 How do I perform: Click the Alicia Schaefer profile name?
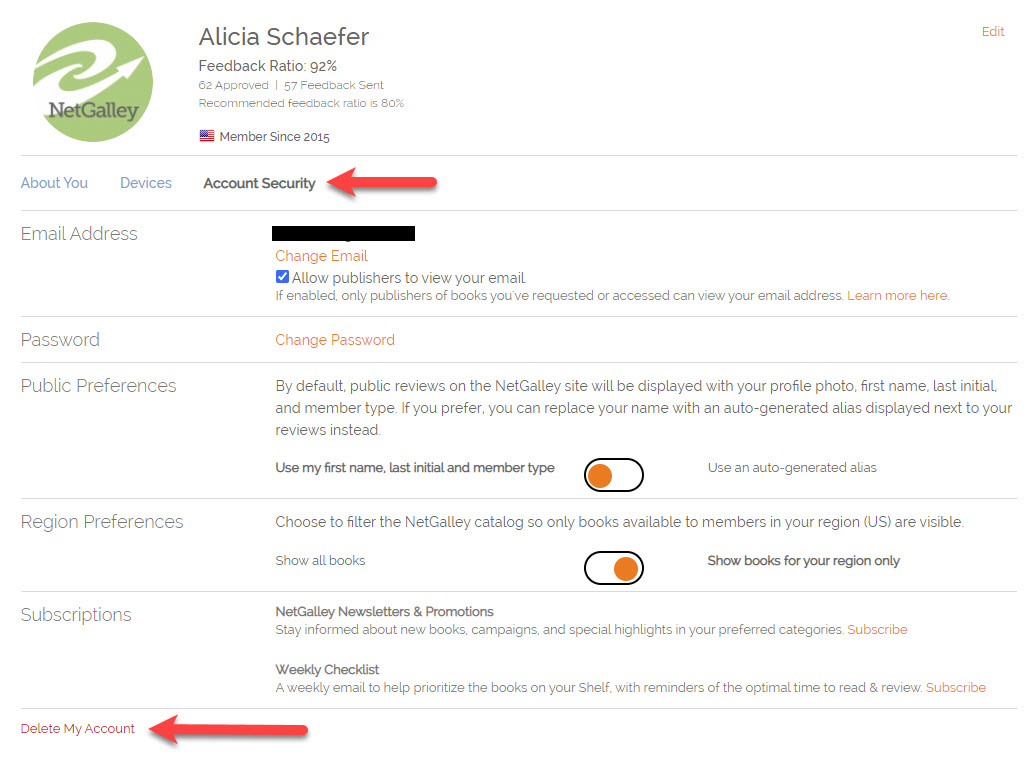284,37
